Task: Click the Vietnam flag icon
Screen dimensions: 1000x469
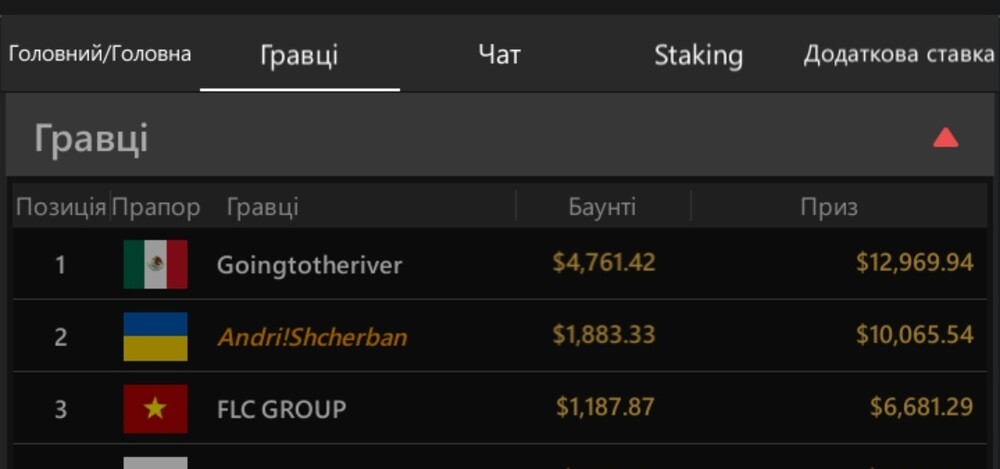Action: [156, 408]
